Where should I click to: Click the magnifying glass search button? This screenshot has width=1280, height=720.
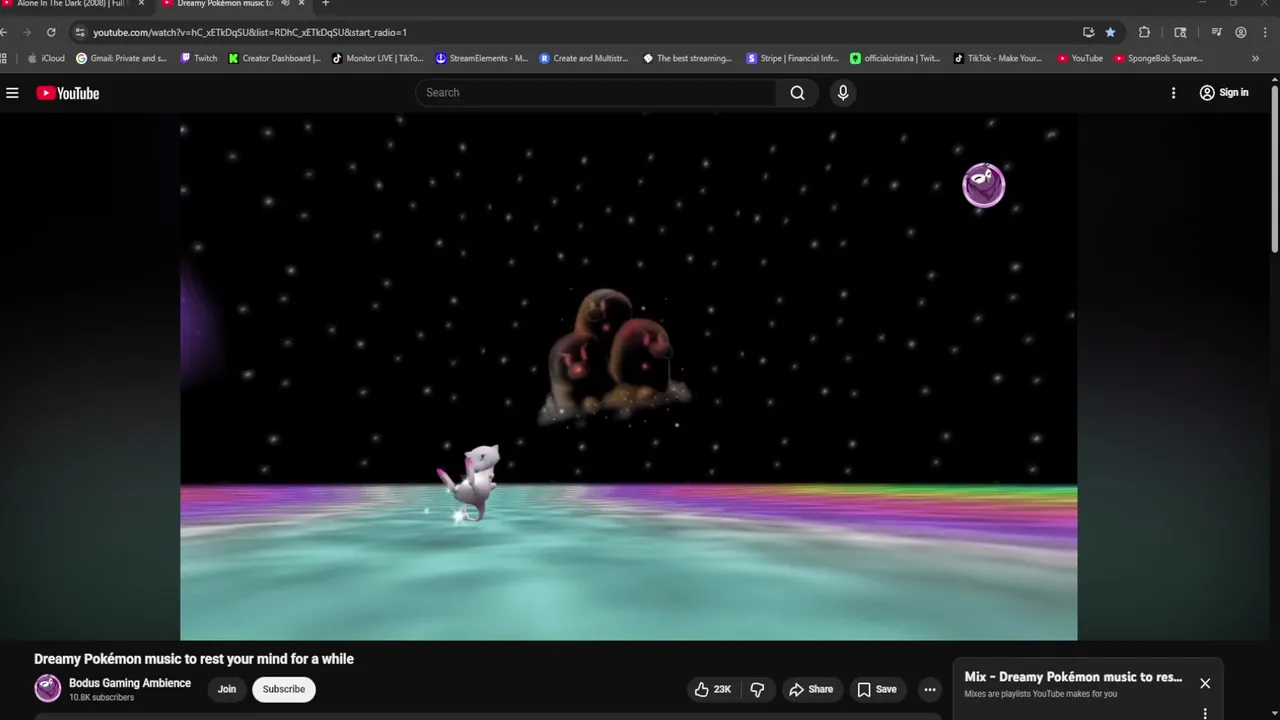pos(797,93)
